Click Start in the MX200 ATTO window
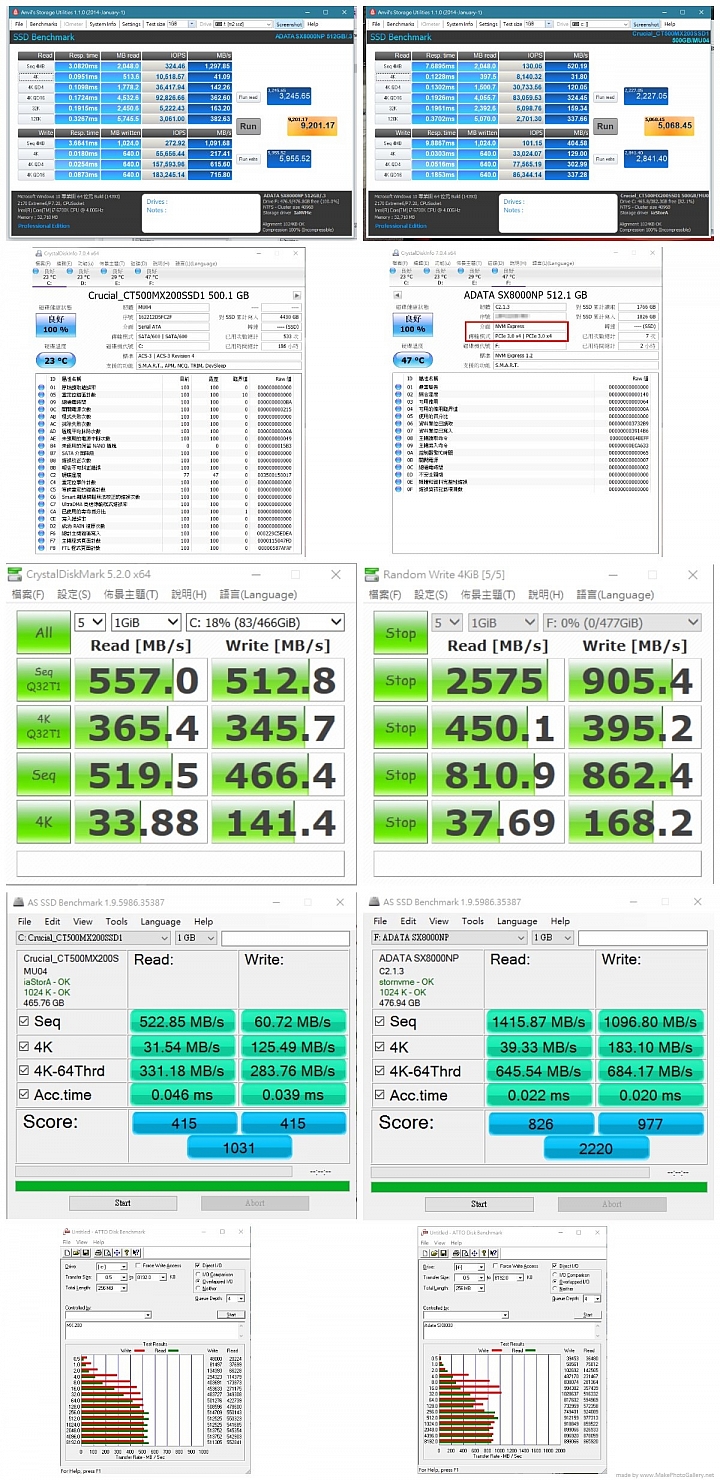 (x=231, y=1314)
